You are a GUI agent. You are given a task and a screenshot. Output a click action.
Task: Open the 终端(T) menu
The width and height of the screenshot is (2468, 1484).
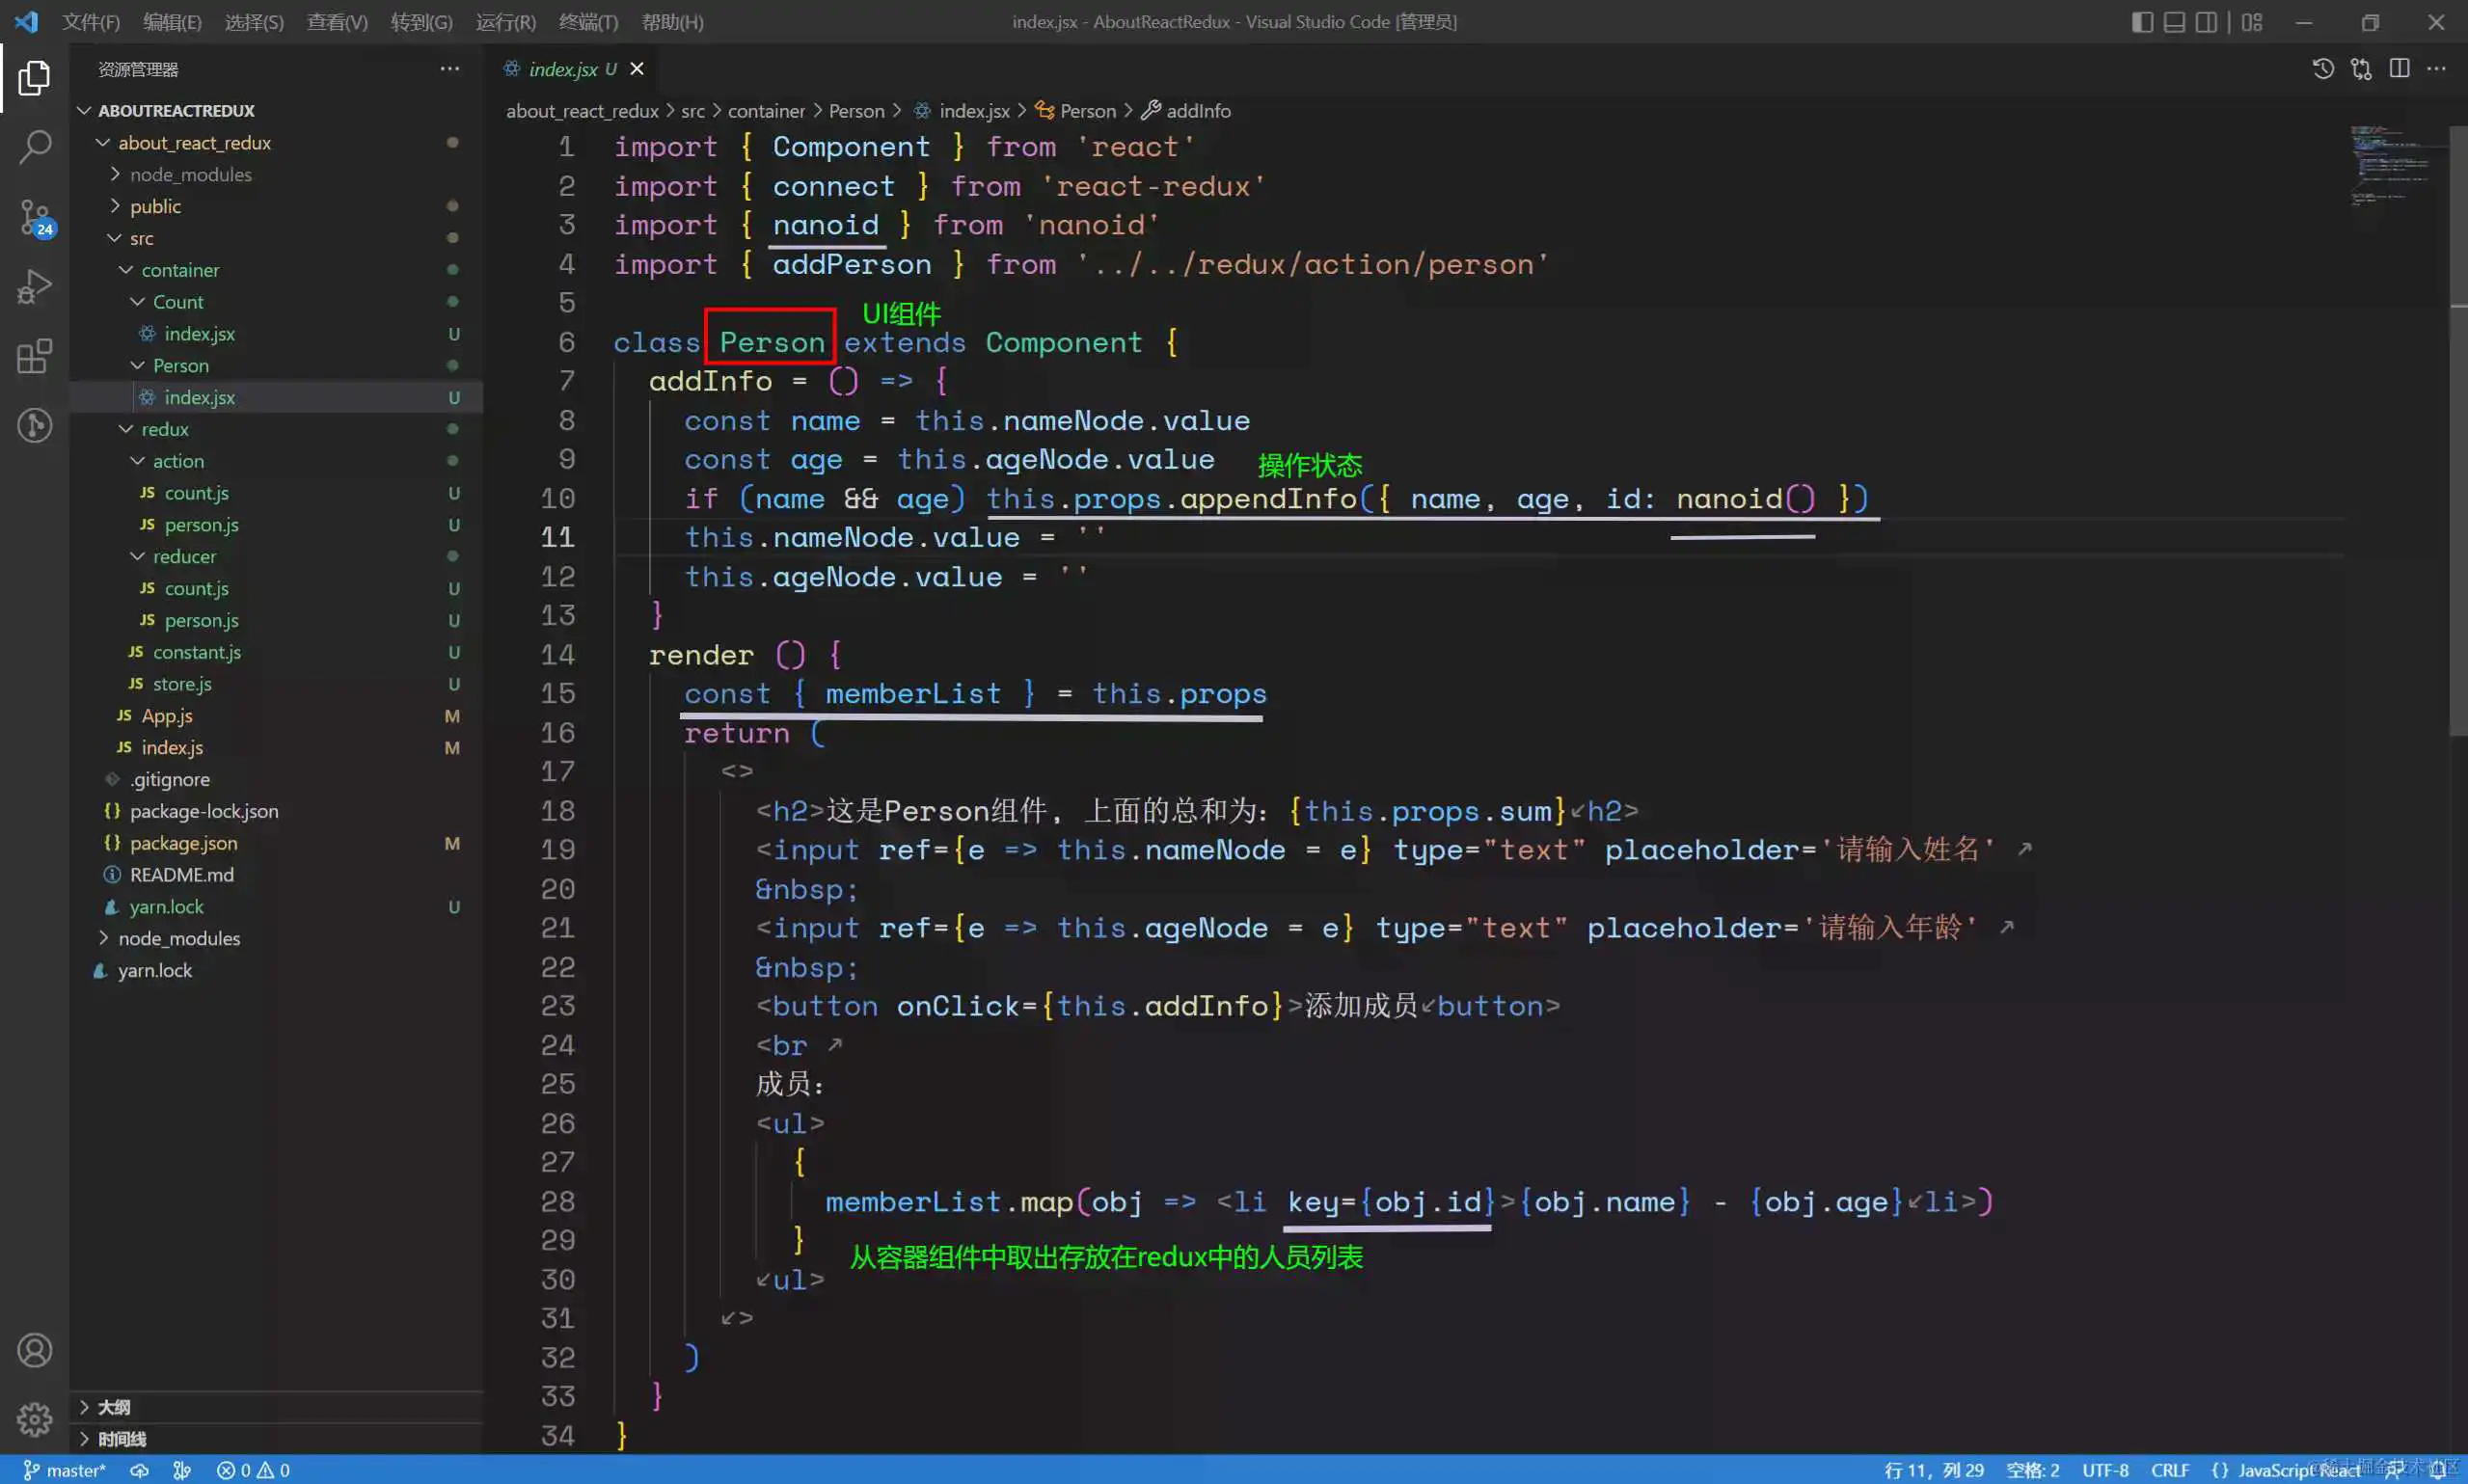coord(588,22)
